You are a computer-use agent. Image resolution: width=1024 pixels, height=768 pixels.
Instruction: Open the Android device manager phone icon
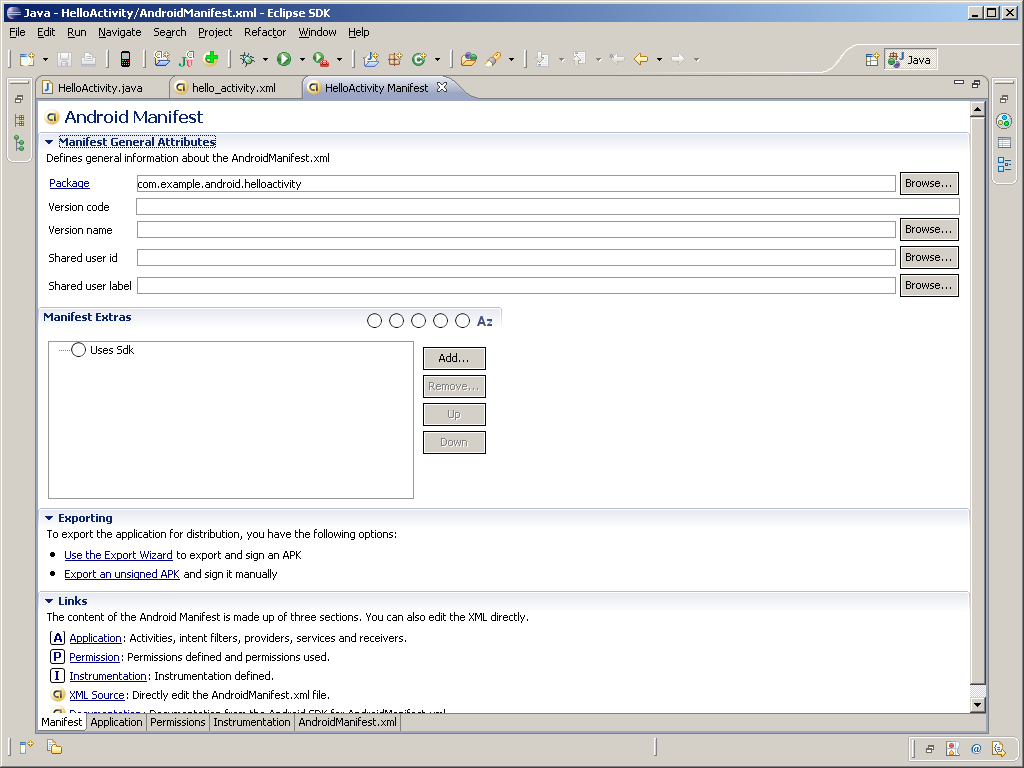(x=125, y=59)
